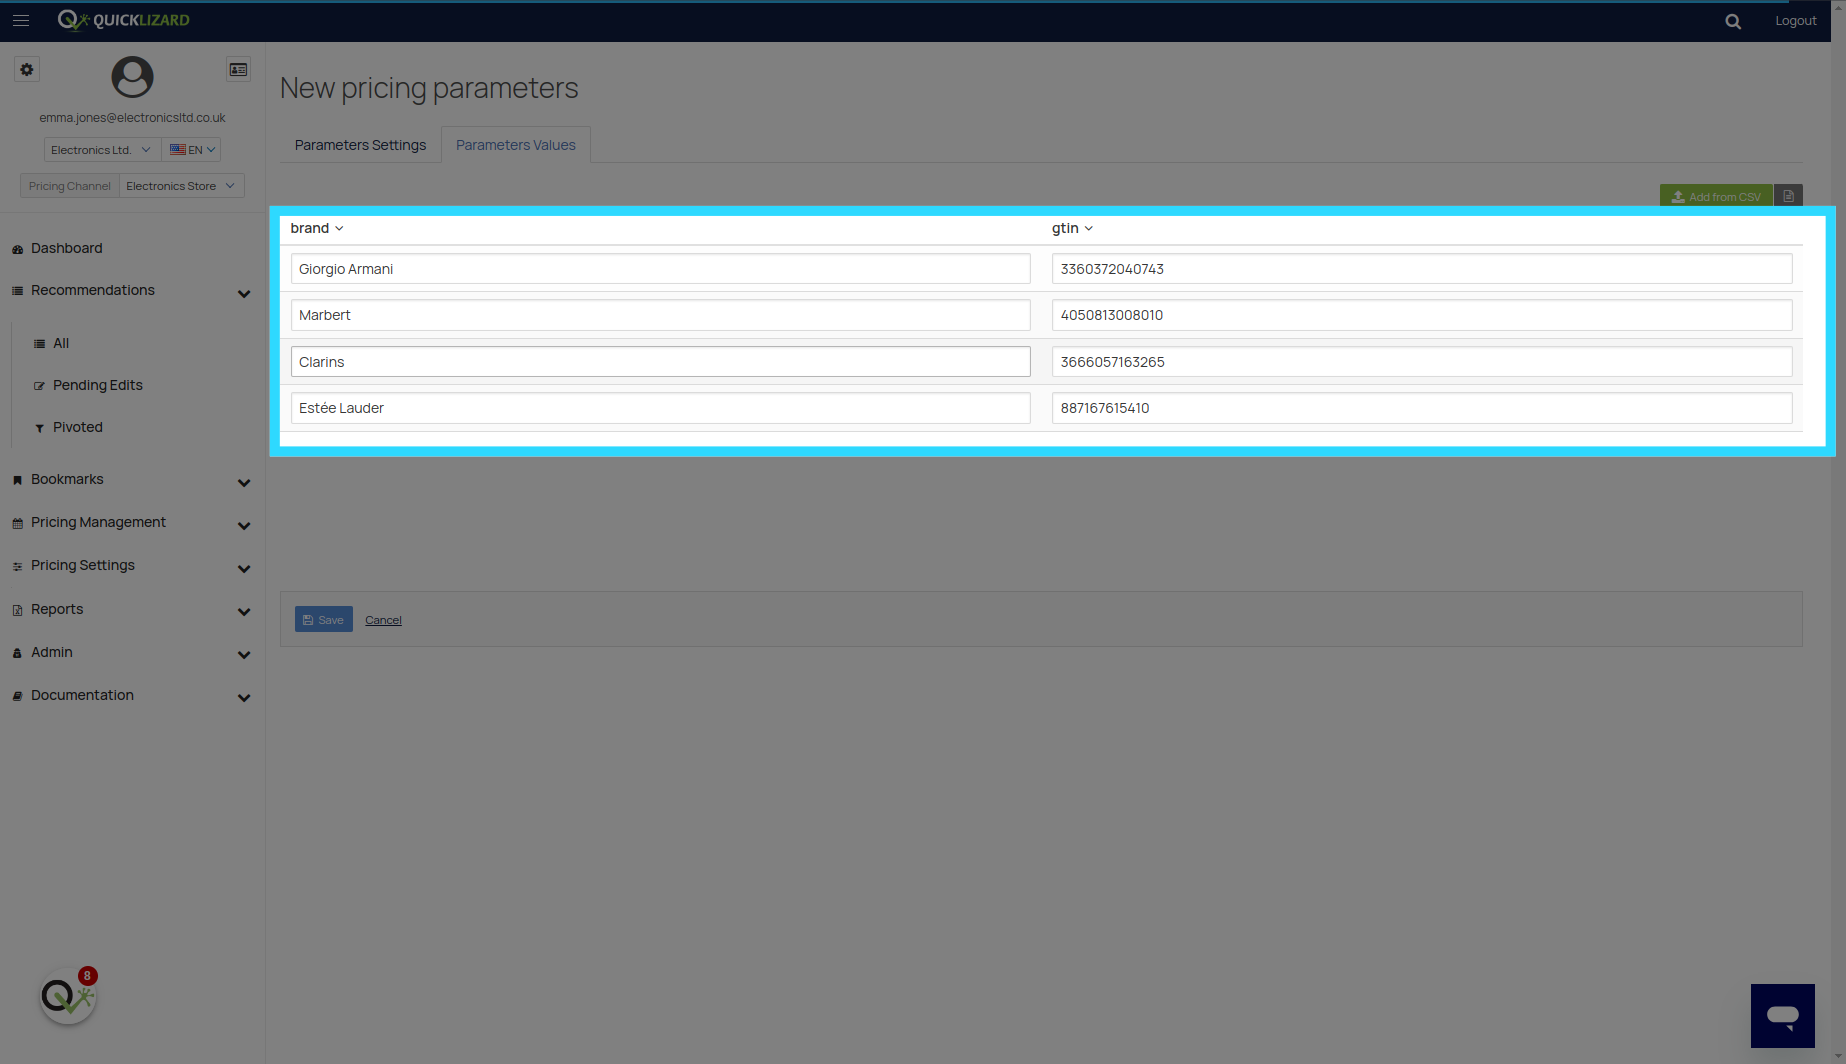Open the gtin column header dropdown
The image size is (1846, 1064).
point(1071,228)
